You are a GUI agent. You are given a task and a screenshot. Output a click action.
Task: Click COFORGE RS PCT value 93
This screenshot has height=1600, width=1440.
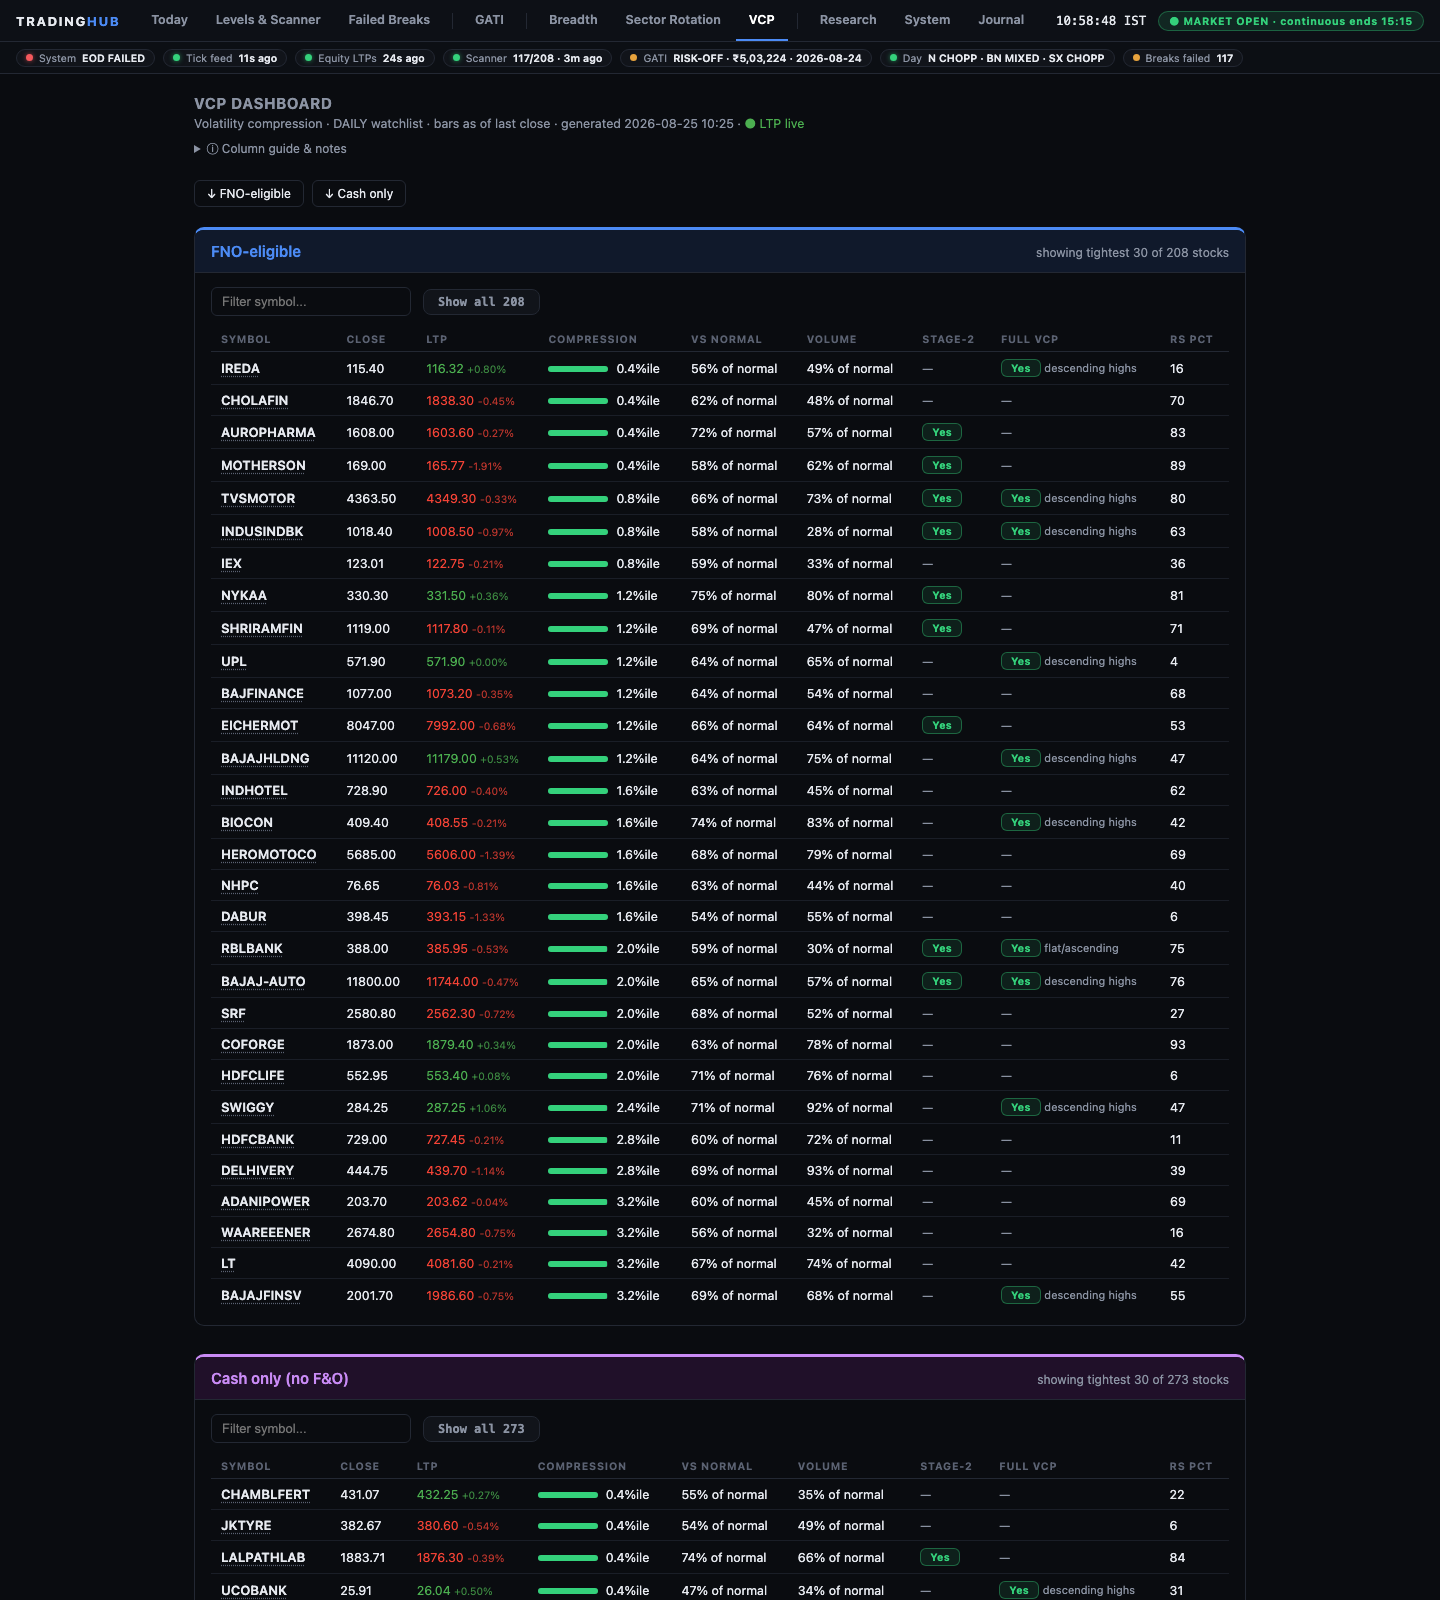pyautogui.click(x=1178, y=1045)
